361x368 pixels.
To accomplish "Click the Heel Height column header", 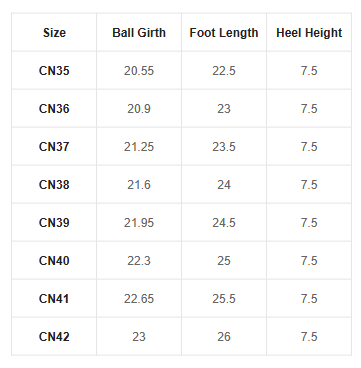I will 309,33.
